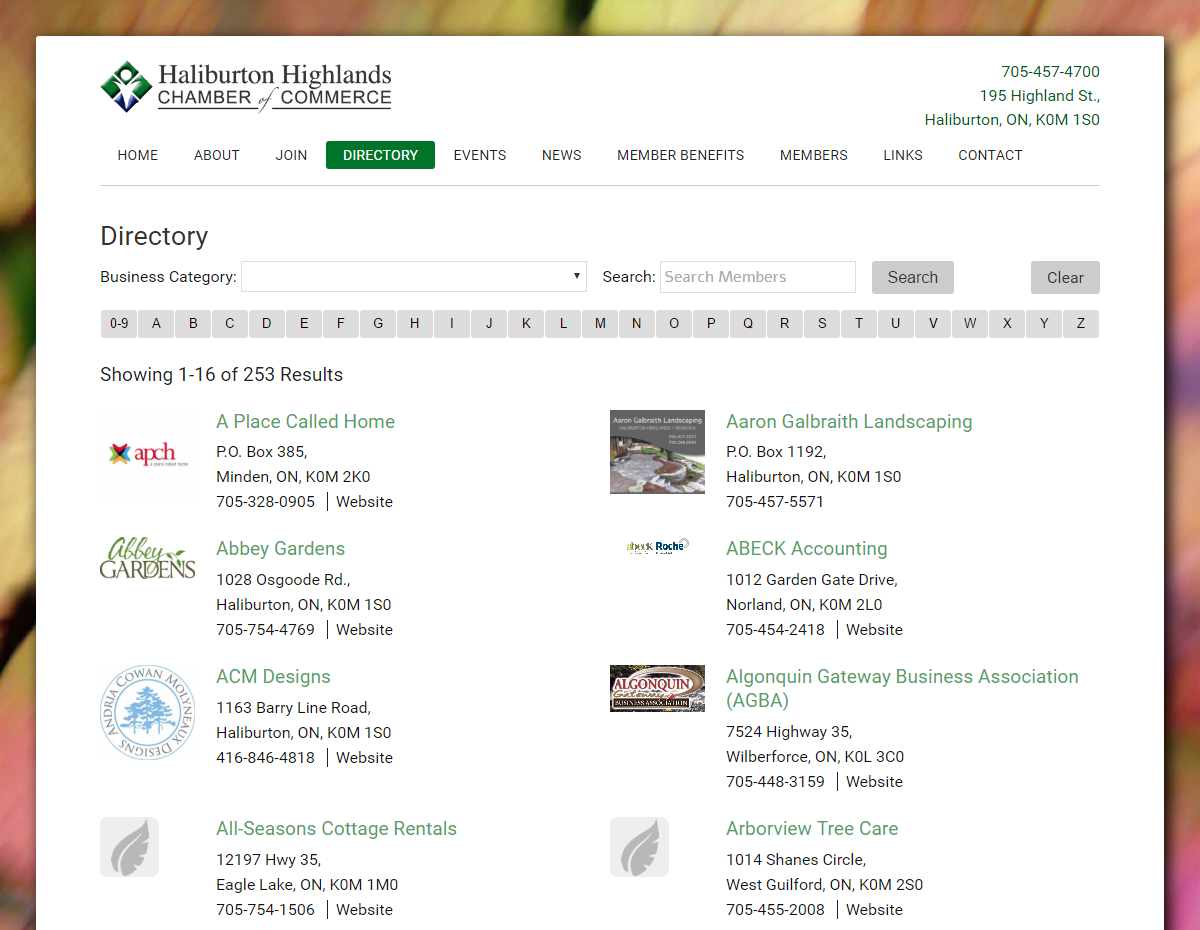1200x930 pixels.
Task: Open the Contact menu item
Action: tap(990, 155)
